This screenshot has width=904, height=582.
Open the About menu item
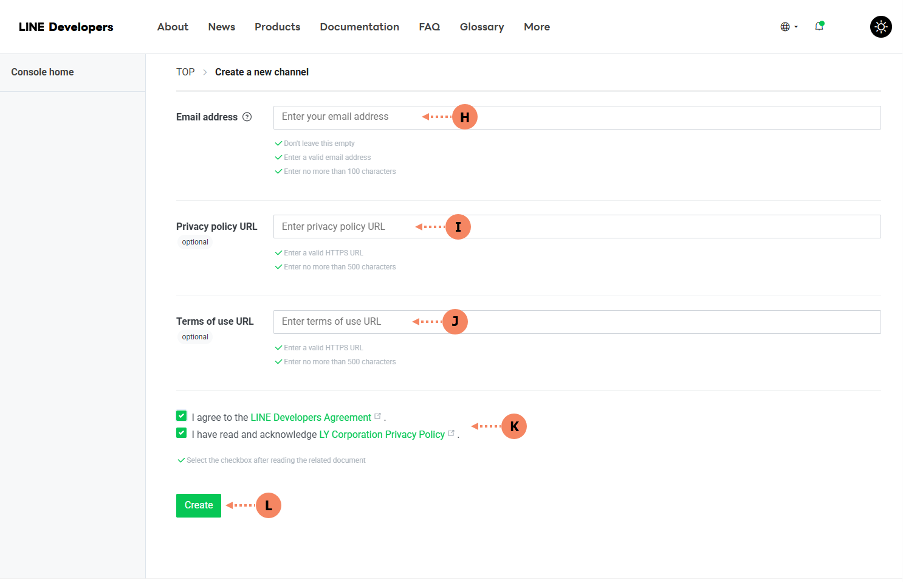(x=172, y=27)
